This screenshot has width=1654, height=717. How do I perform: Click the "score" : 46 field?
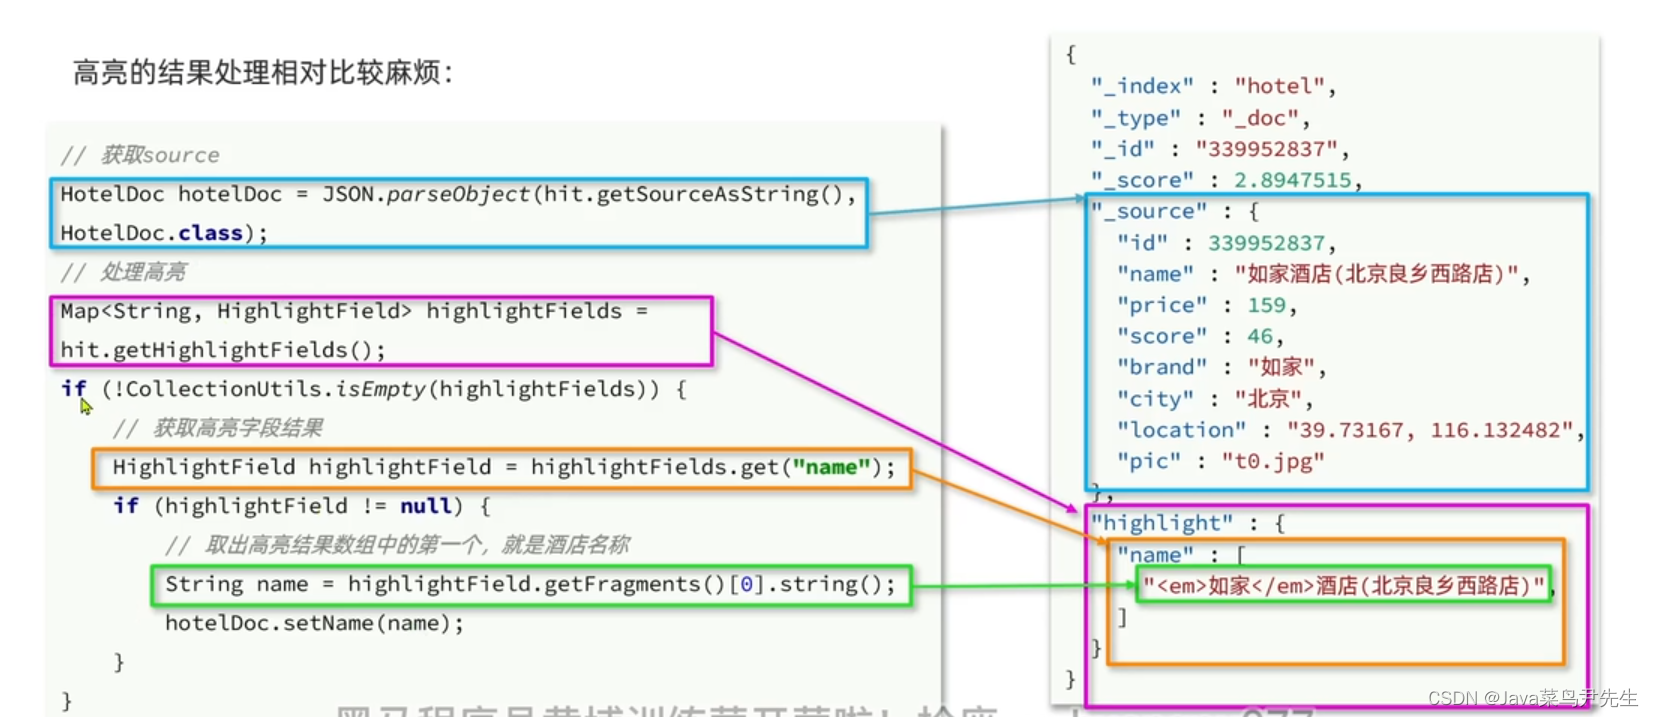pos(1200,336)
